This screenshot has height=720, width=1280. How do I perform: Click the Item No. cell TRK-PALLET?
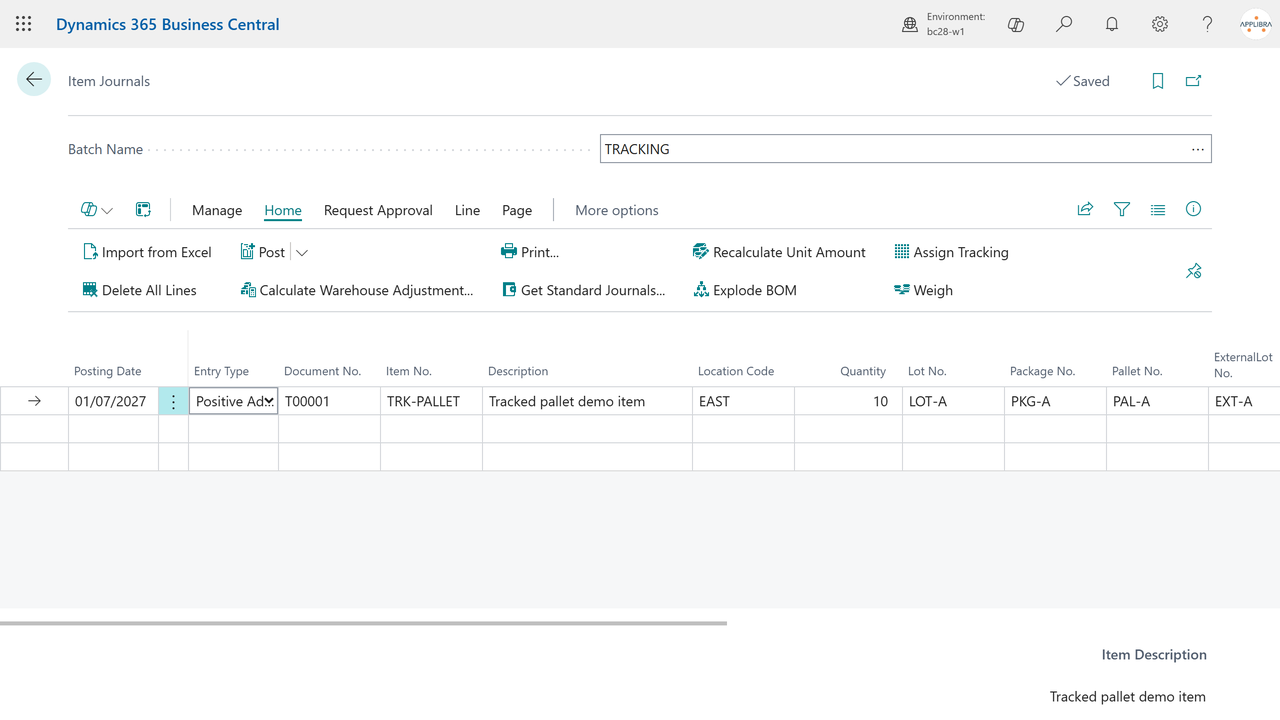coord(431,401)
